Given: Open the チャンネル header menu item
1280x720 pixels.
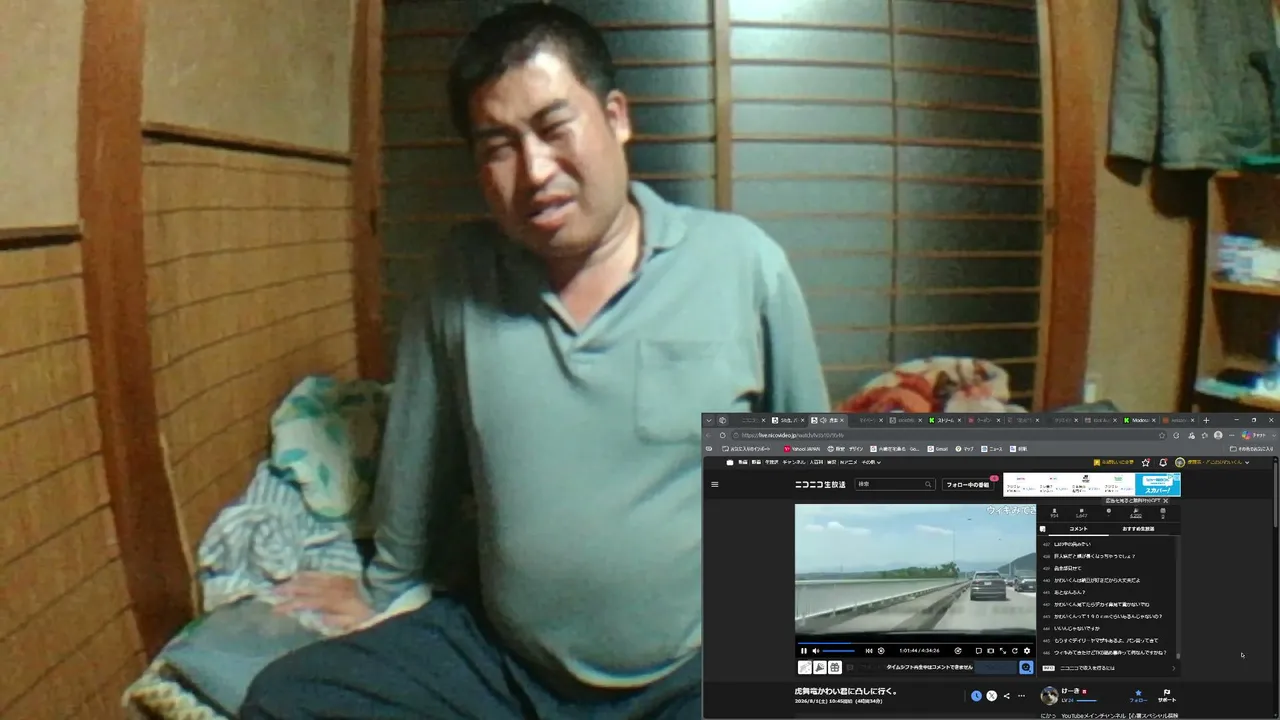Looking at the screenshot, I should tap(794, 462).
